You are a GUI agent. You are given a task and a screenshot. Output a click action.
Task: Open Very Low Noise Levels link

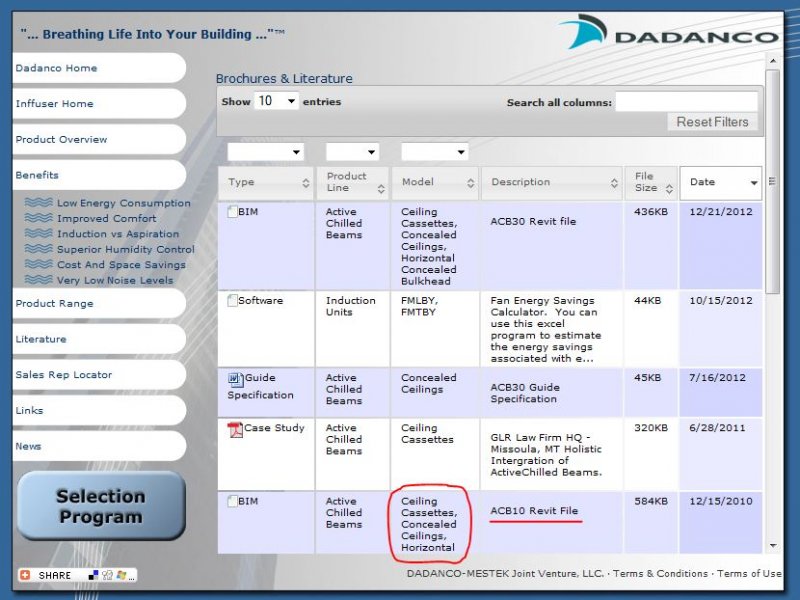[x=115, y=280]
